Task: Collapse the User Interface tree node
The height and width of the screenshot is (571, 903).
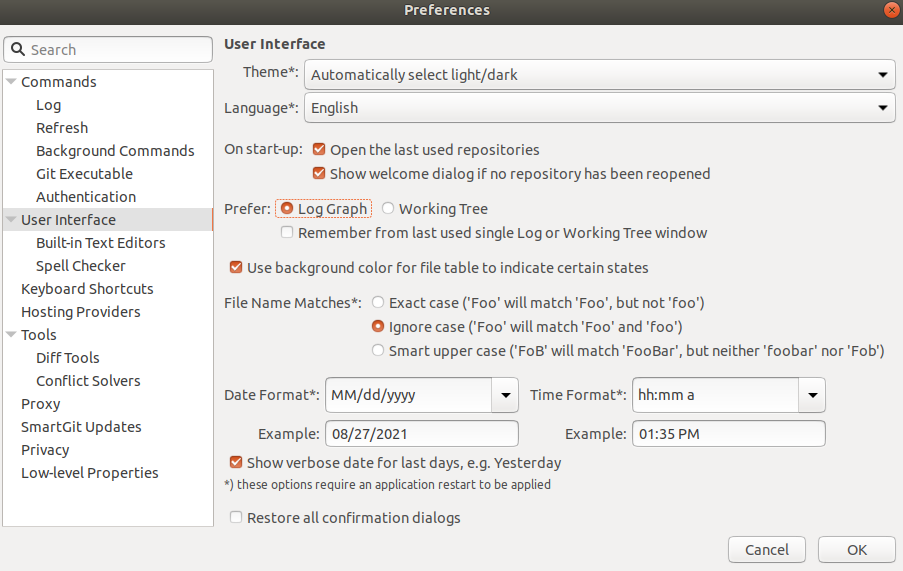Action: click(11, 219)
